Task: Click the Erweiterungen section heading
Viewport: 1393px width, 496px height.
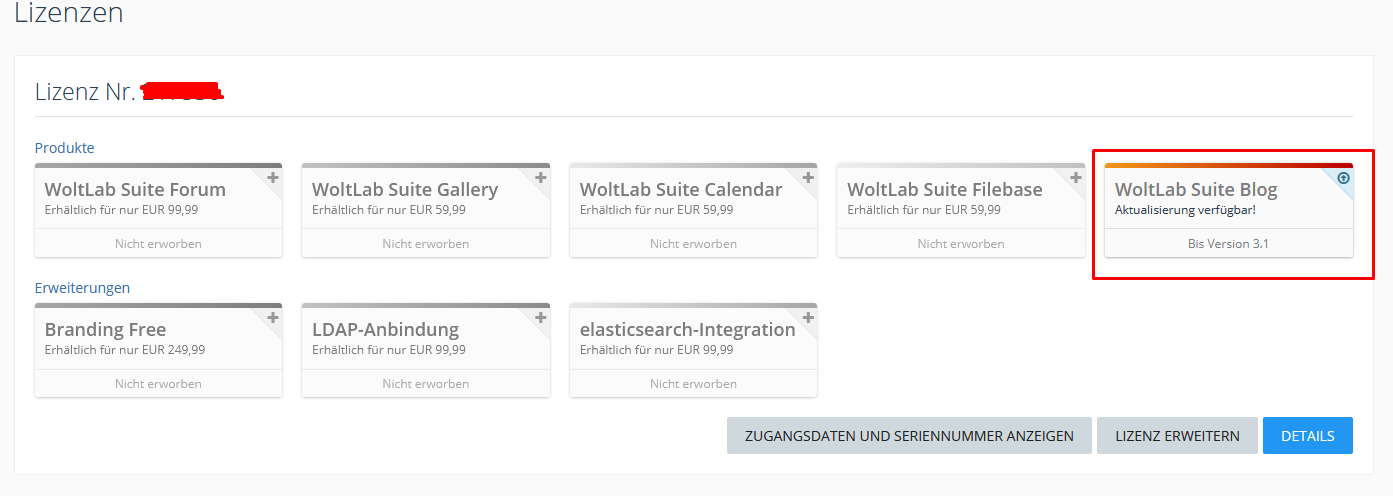Action: (82, 288)
